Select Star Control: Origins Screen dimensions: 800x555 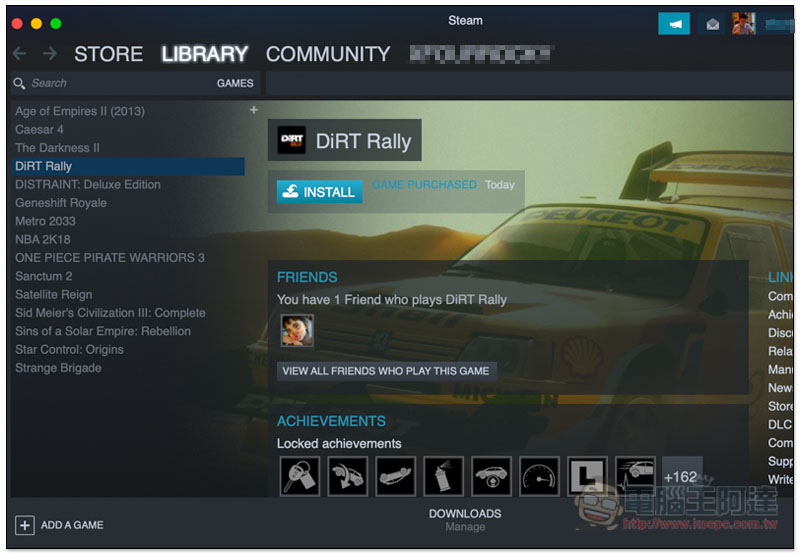pos(69,350)
